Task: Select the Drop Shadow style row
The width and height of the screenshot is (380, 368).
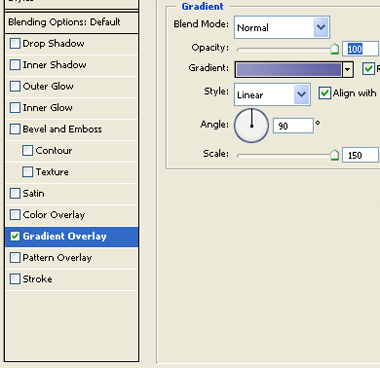Action: (72, 44)
